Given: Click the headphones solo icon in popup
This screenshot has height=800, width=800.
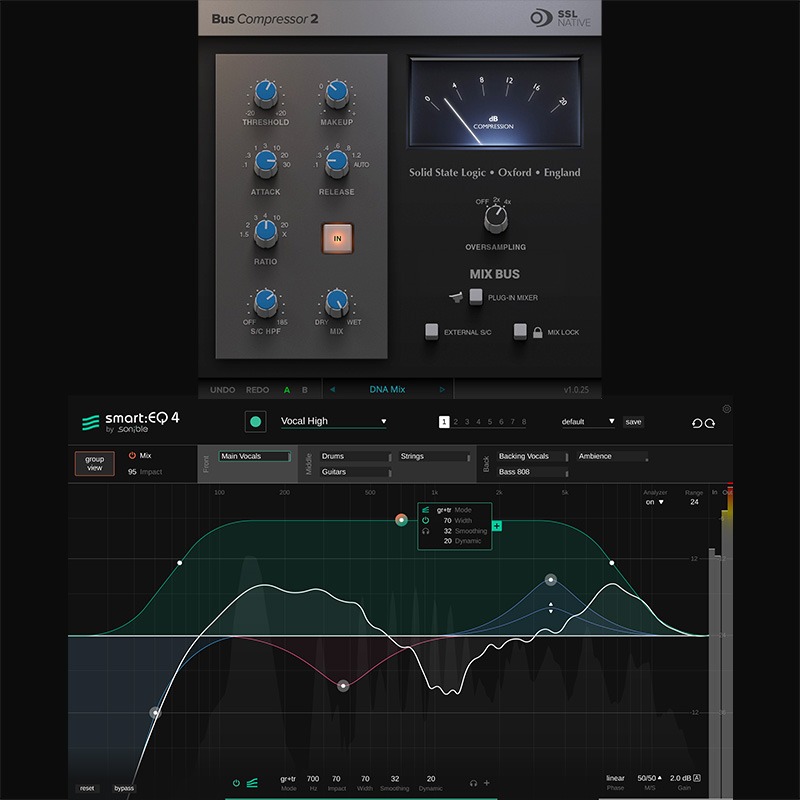Looking at the screenshot, I should click(426, 531).
